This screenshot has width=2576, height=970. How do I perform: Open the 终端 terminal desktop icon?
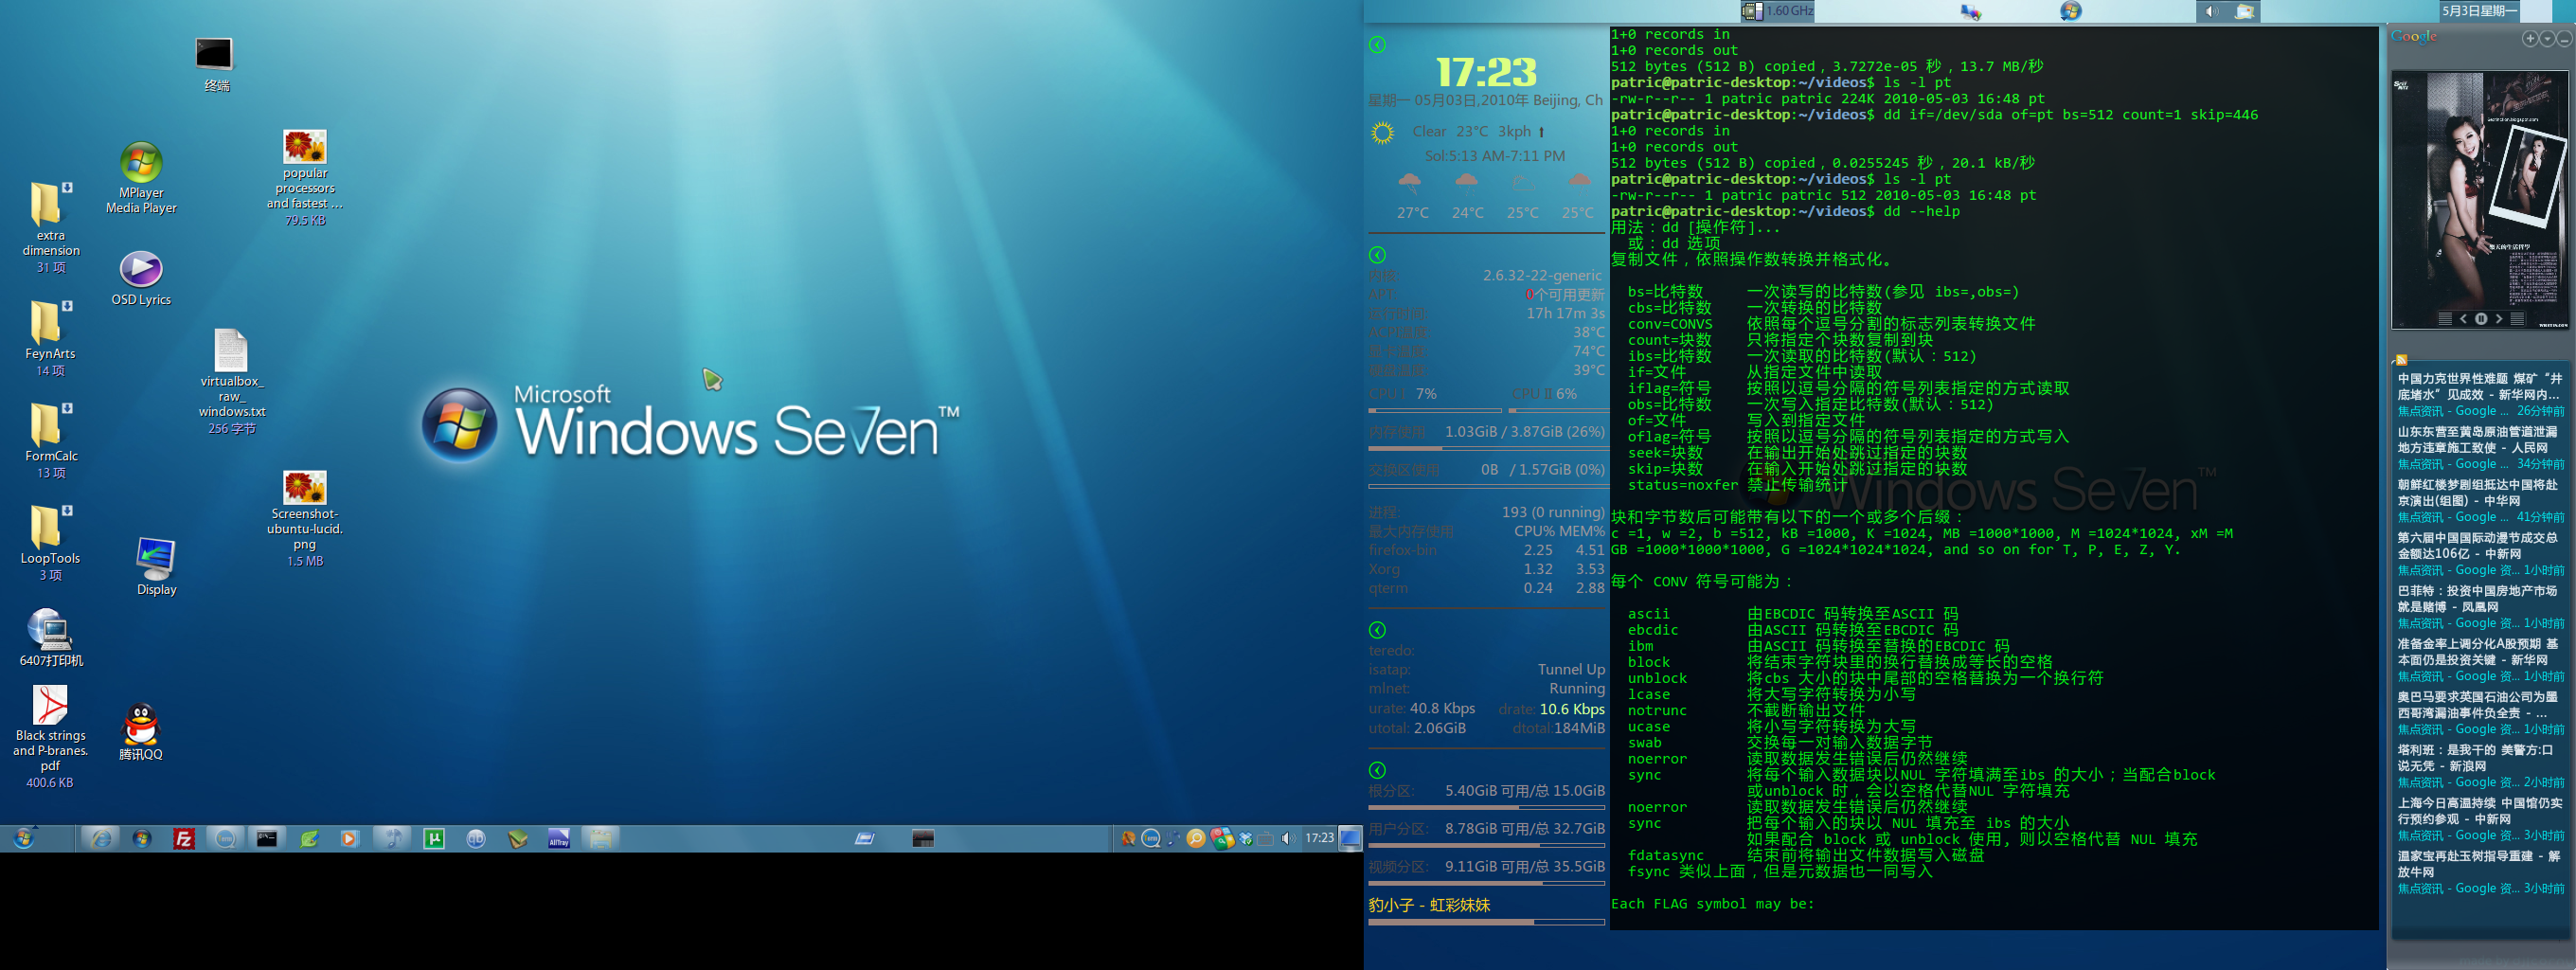click(x=214, y=54)
